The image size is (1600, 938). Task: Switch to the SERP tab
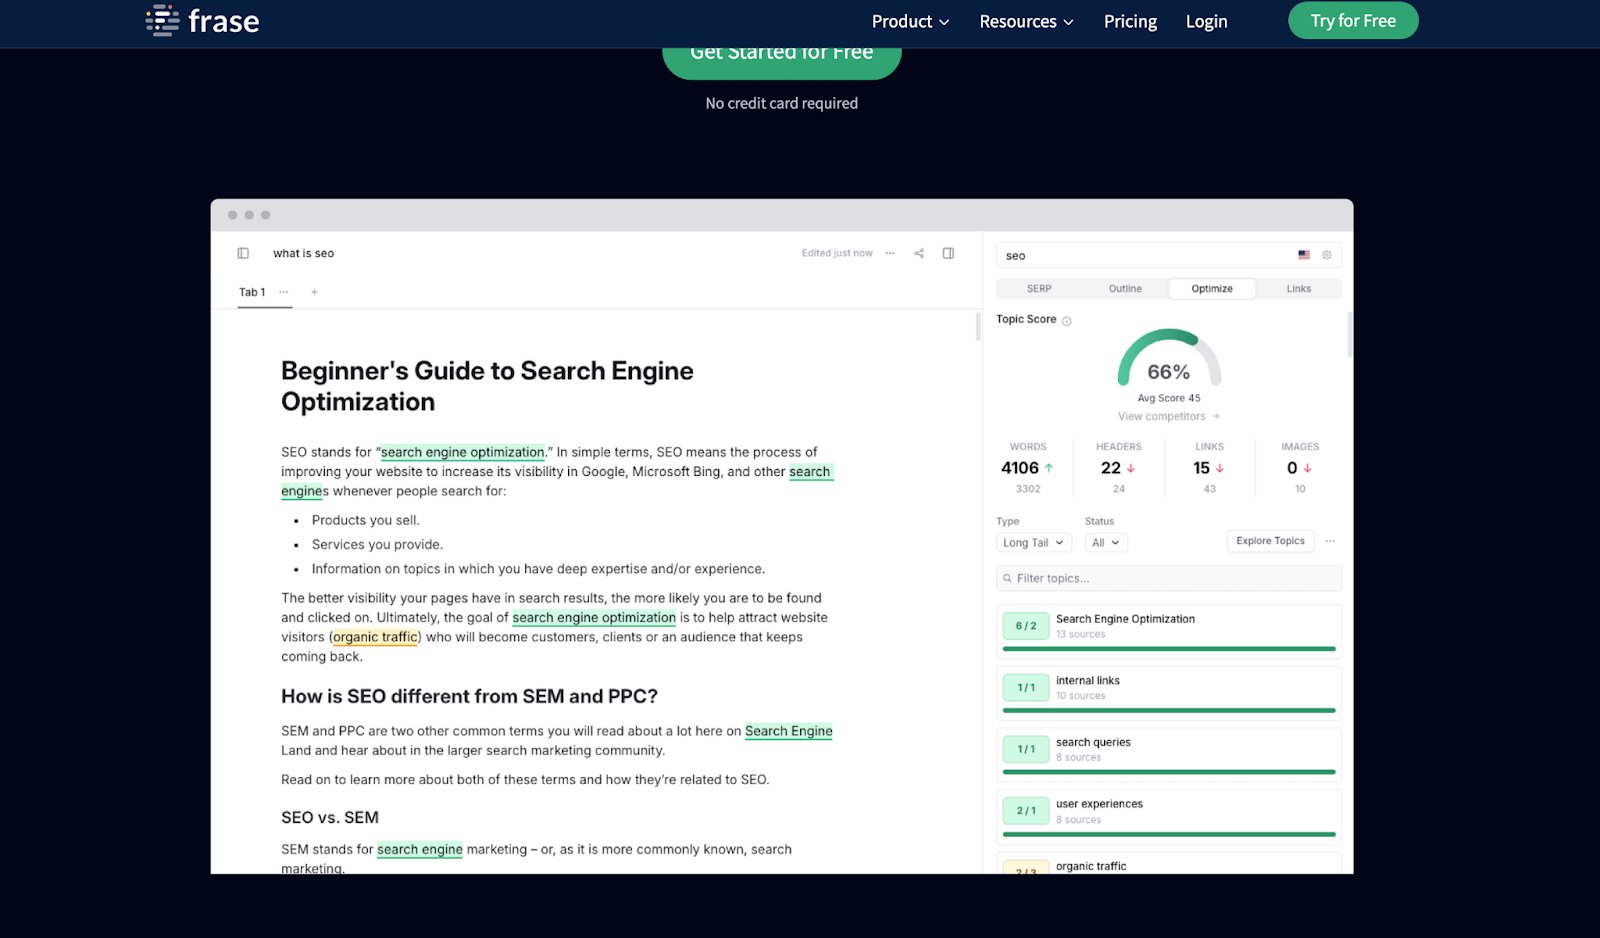(x=1039, y=288)
